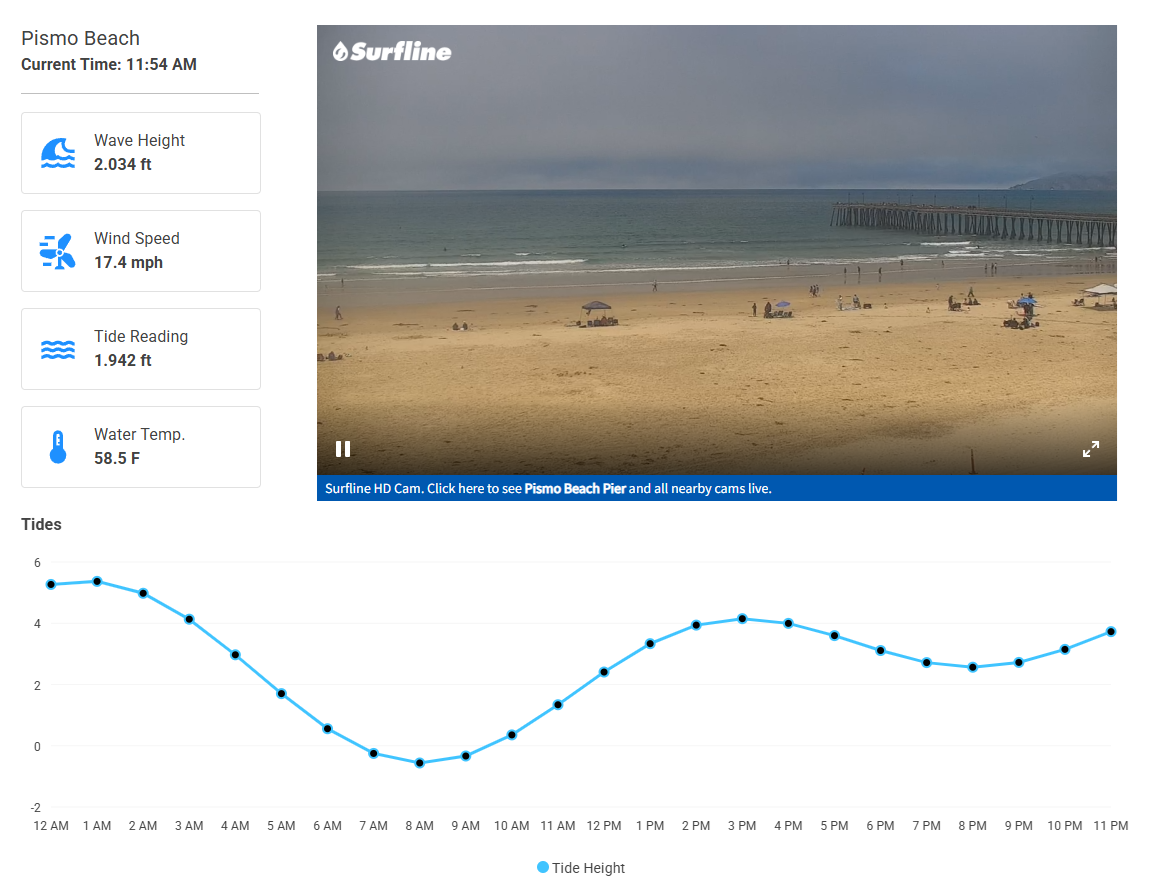Expand the cam video to fullscreen

point(1091,449)
